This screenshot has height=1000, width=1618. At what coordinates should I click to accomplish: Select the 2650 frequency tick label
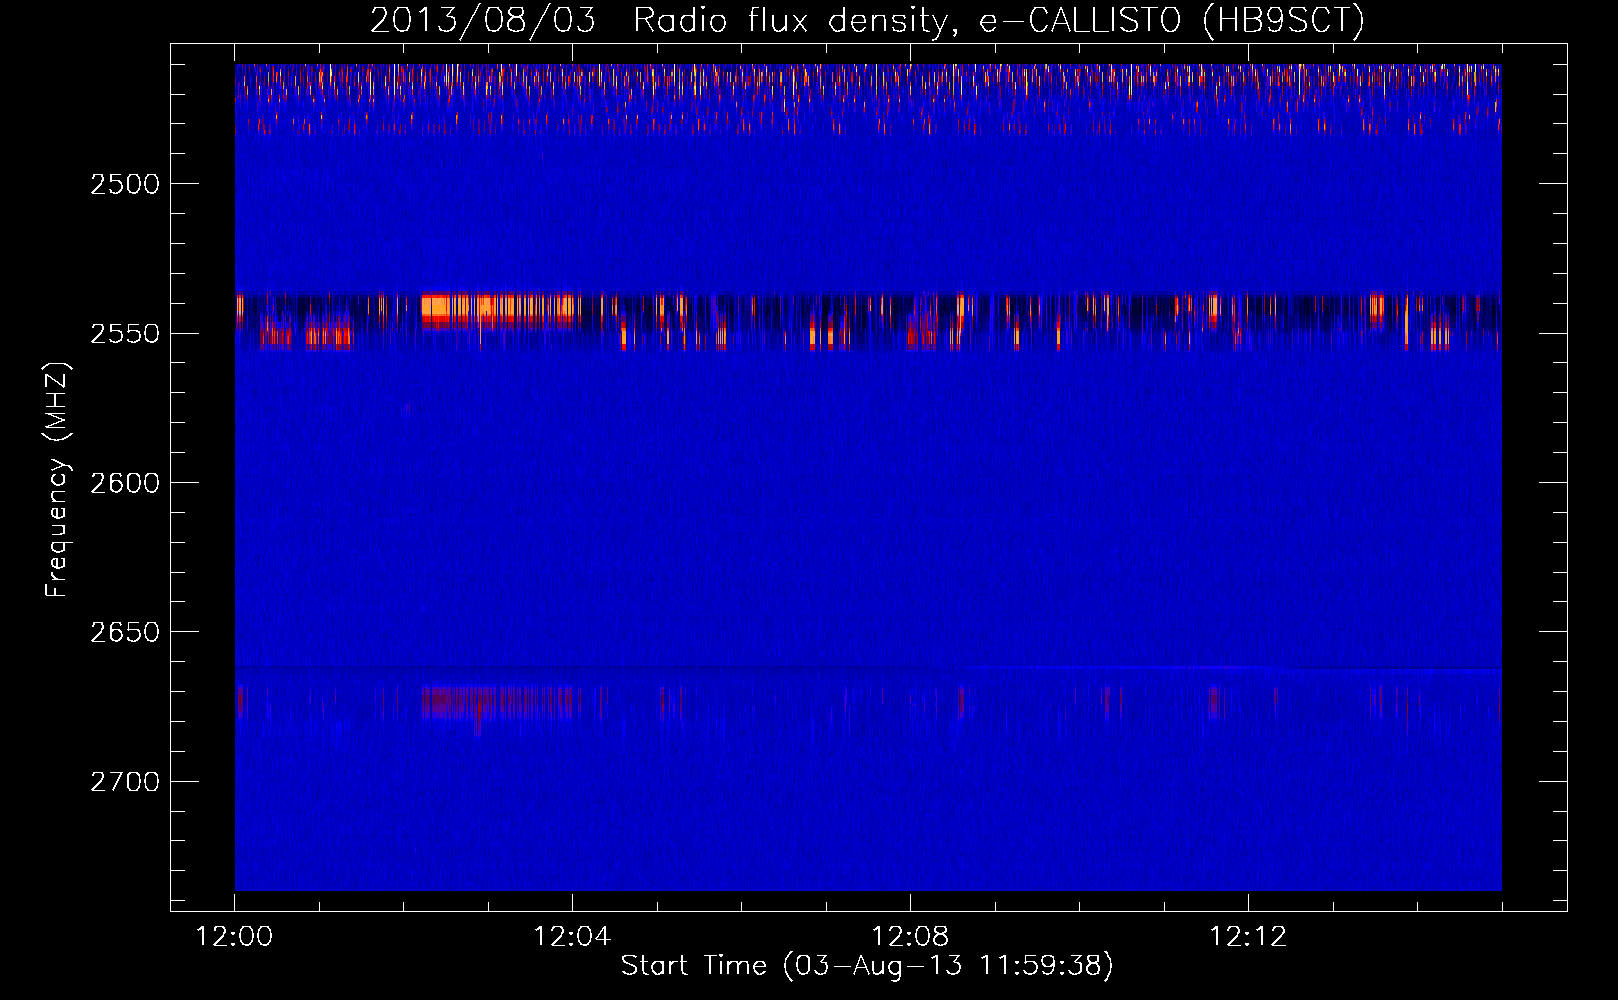pos(125,632)
